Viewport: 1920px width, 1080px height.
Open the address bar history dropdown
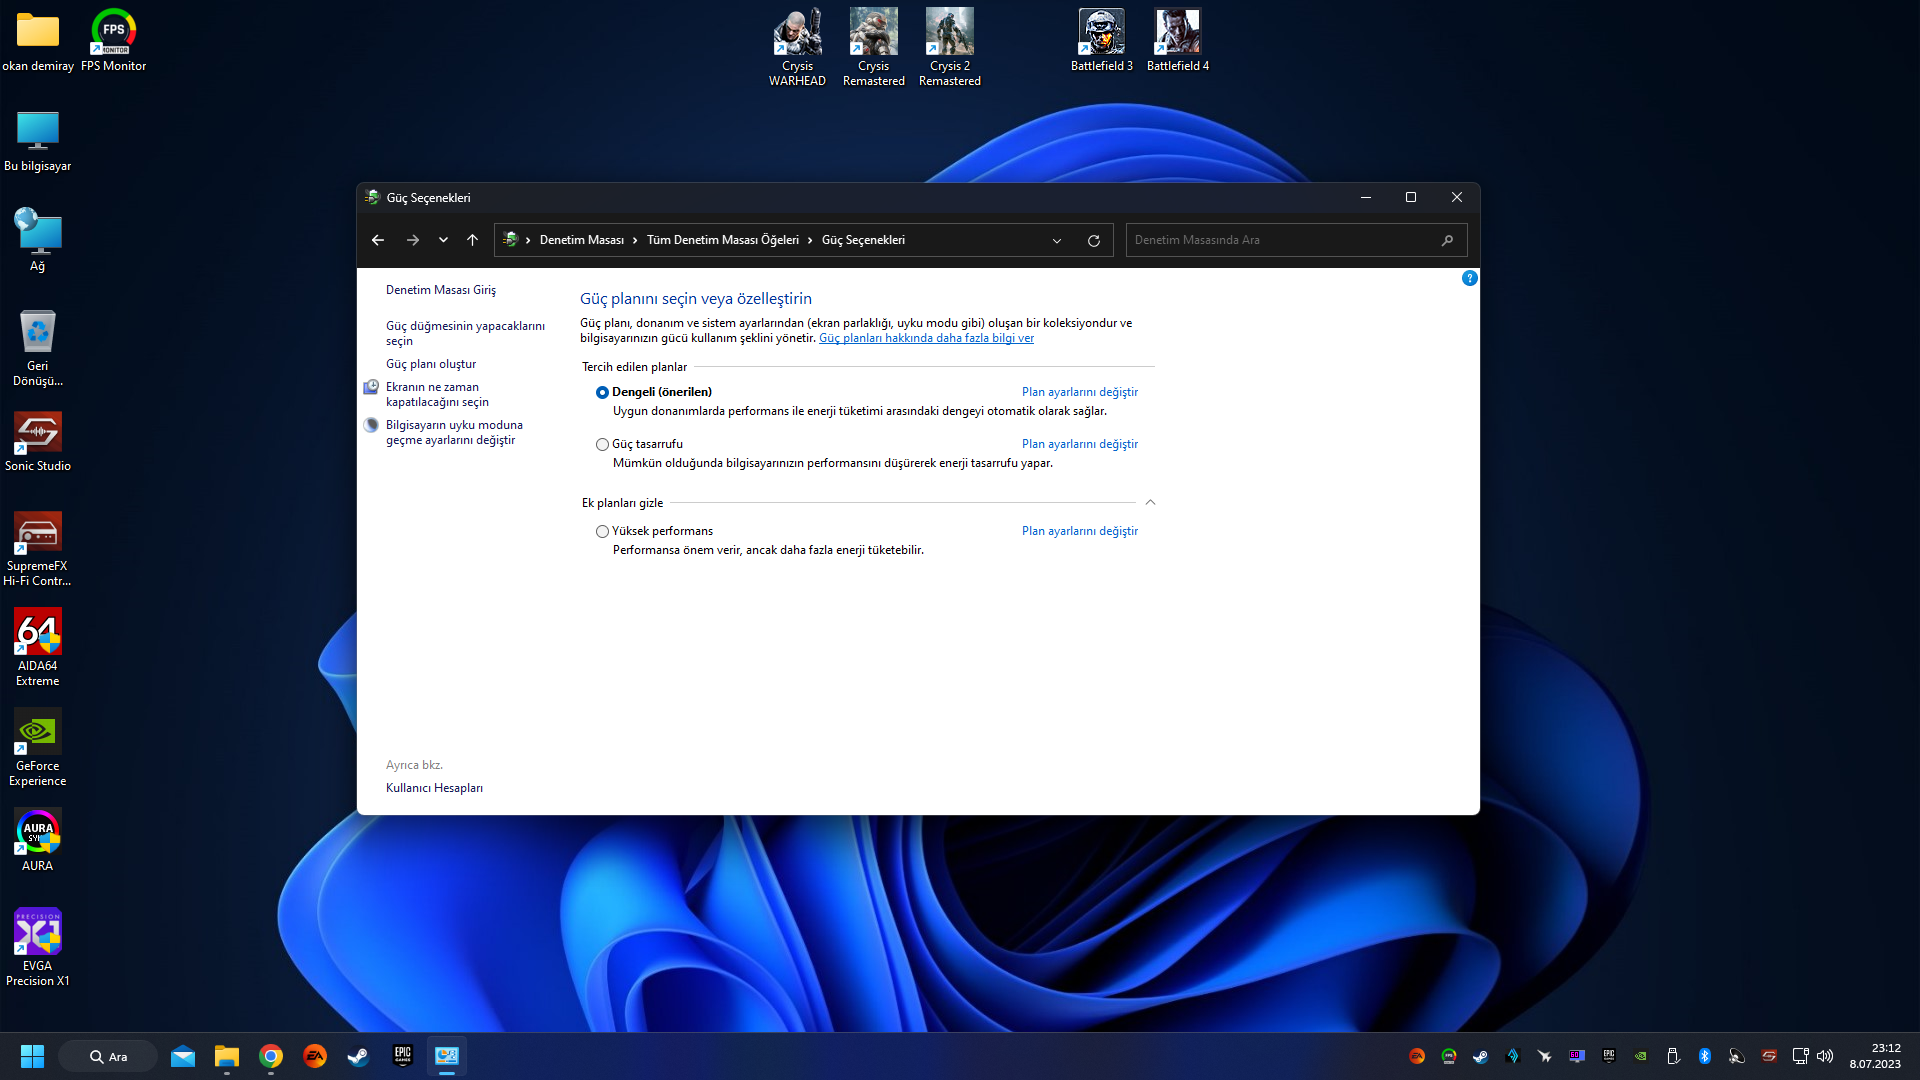coord(1056,241)
